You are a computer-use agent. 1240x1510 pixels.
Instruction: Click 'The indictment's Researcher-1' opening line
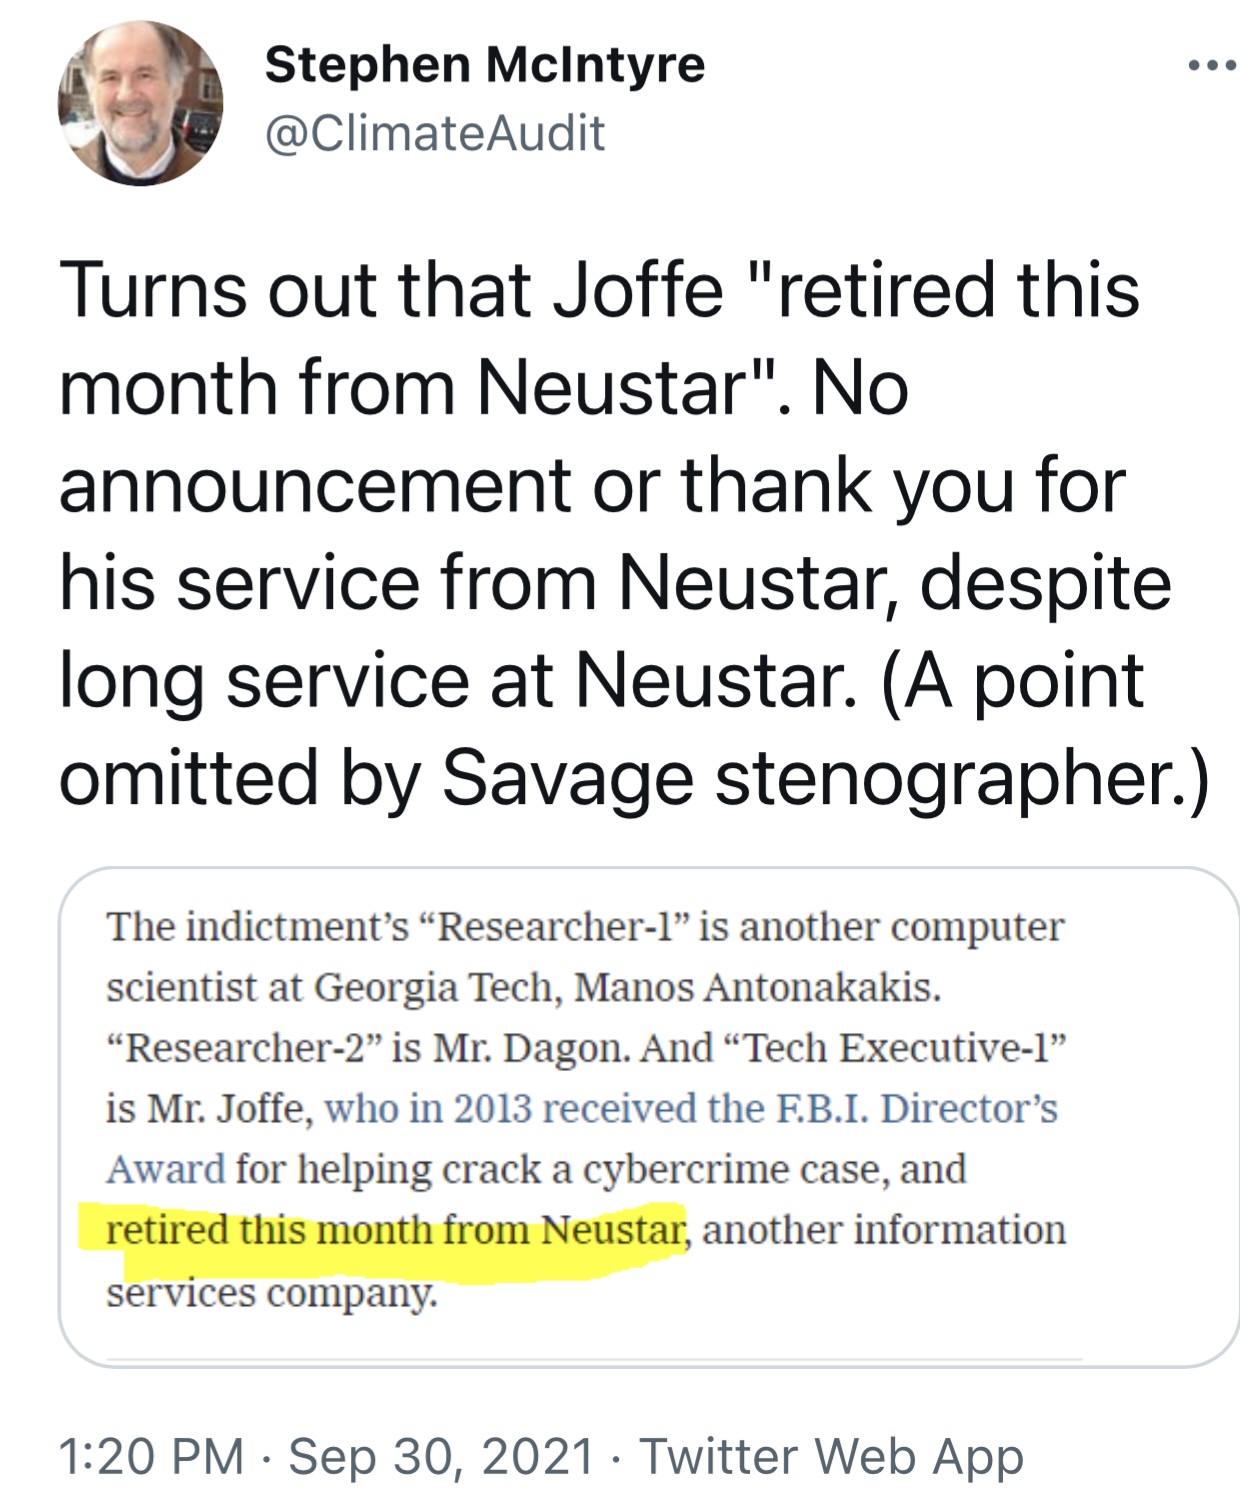point(397,927)
